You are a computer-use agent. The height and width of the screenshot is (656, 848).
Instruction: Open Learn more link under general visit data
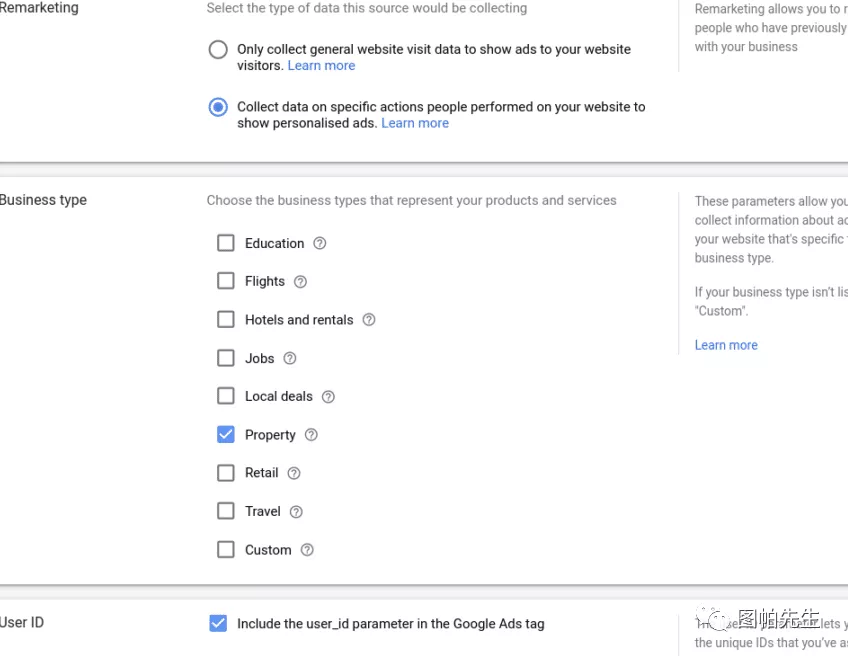pyautogui.click(x=321, y=66)
